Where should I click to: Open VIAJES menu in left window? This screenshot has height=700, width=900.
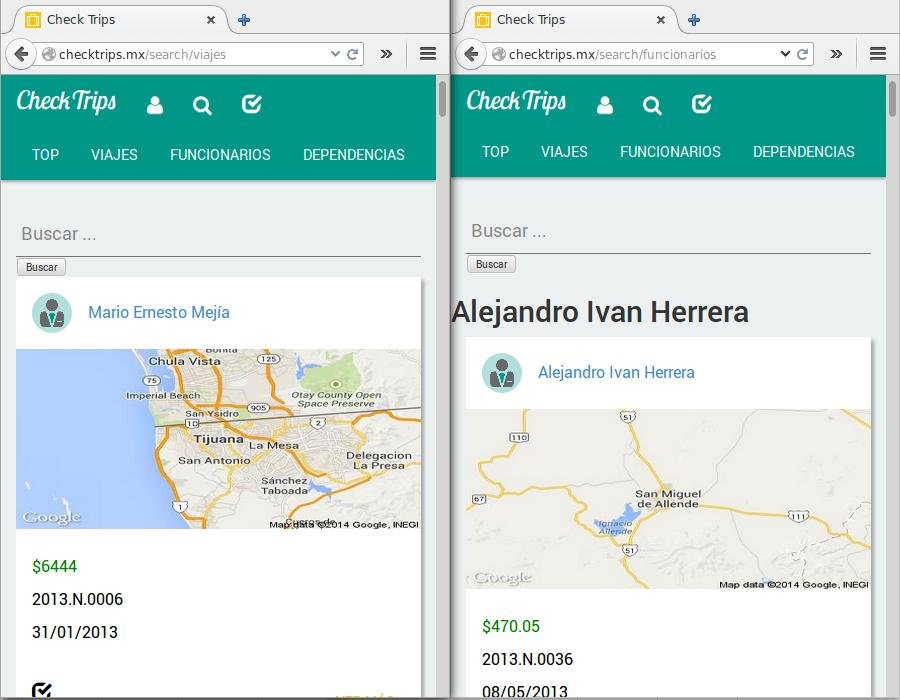pyautogui.click(x=114, y=155)
